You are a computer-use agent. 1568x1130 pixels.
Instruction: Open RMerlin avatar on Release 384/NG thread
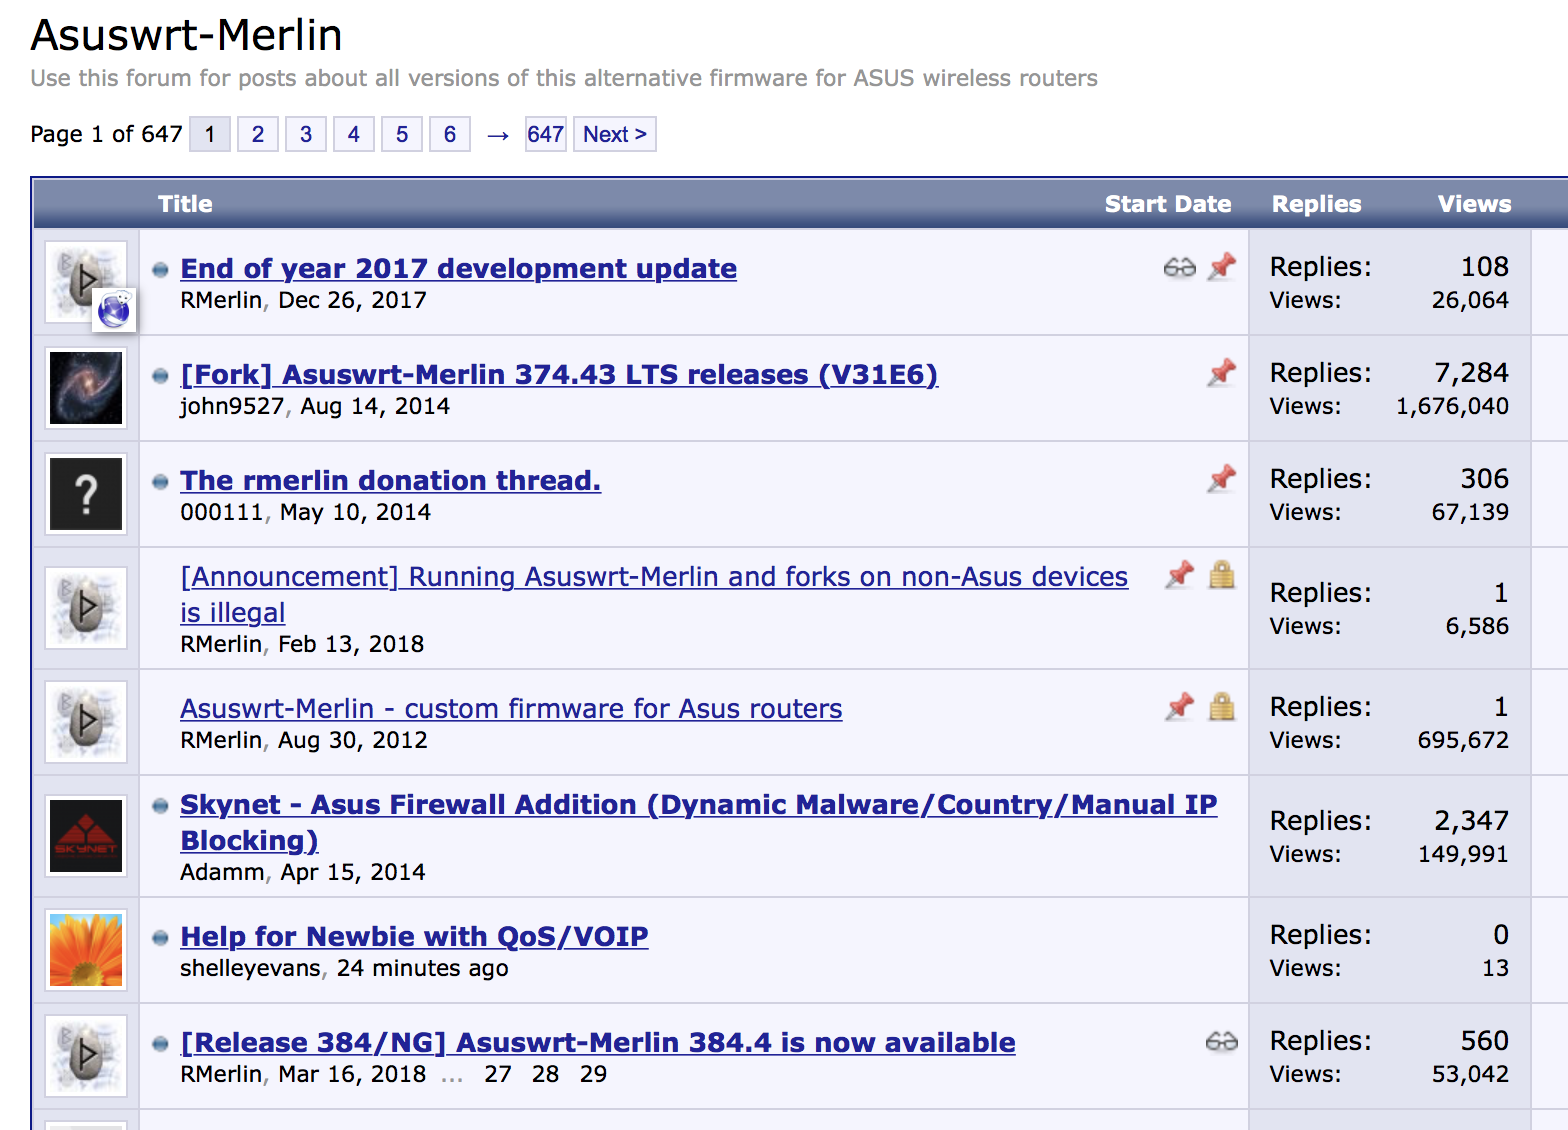click(x=86, y=1056)
